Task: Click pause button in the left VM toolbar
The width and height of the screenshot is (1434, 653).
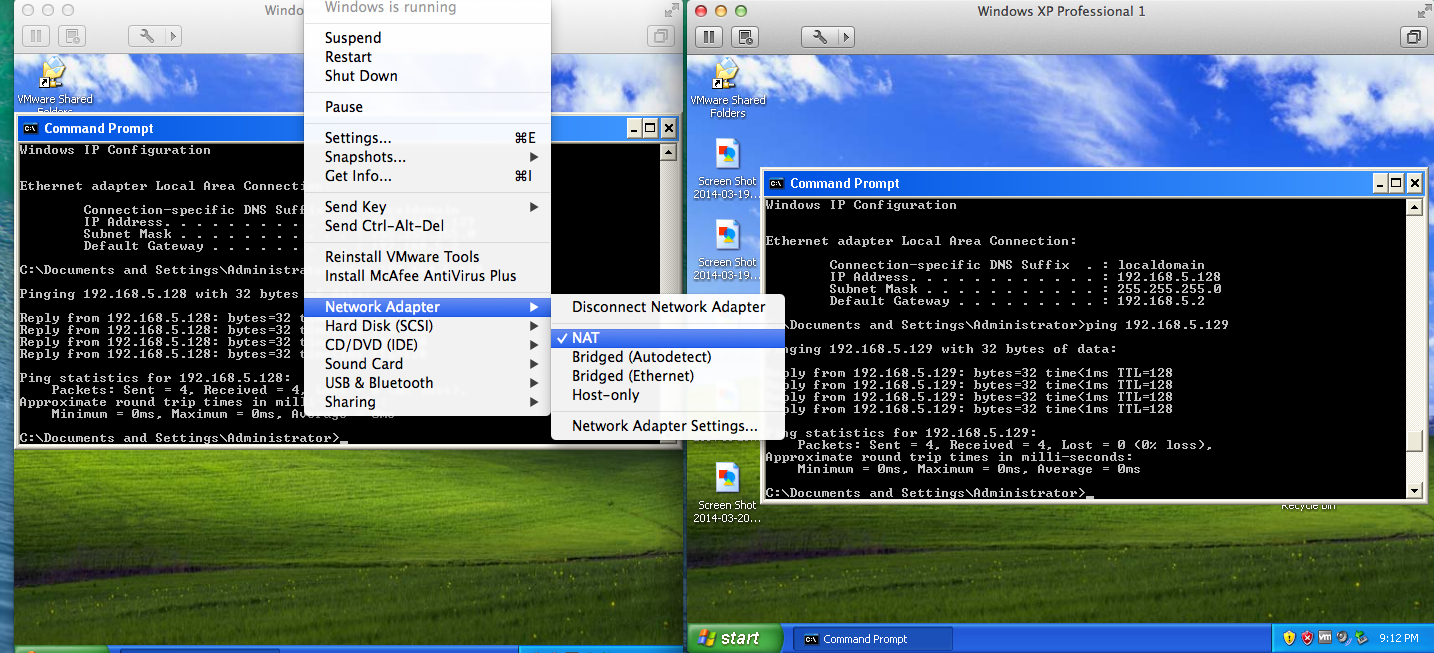Action: (35, 37)
